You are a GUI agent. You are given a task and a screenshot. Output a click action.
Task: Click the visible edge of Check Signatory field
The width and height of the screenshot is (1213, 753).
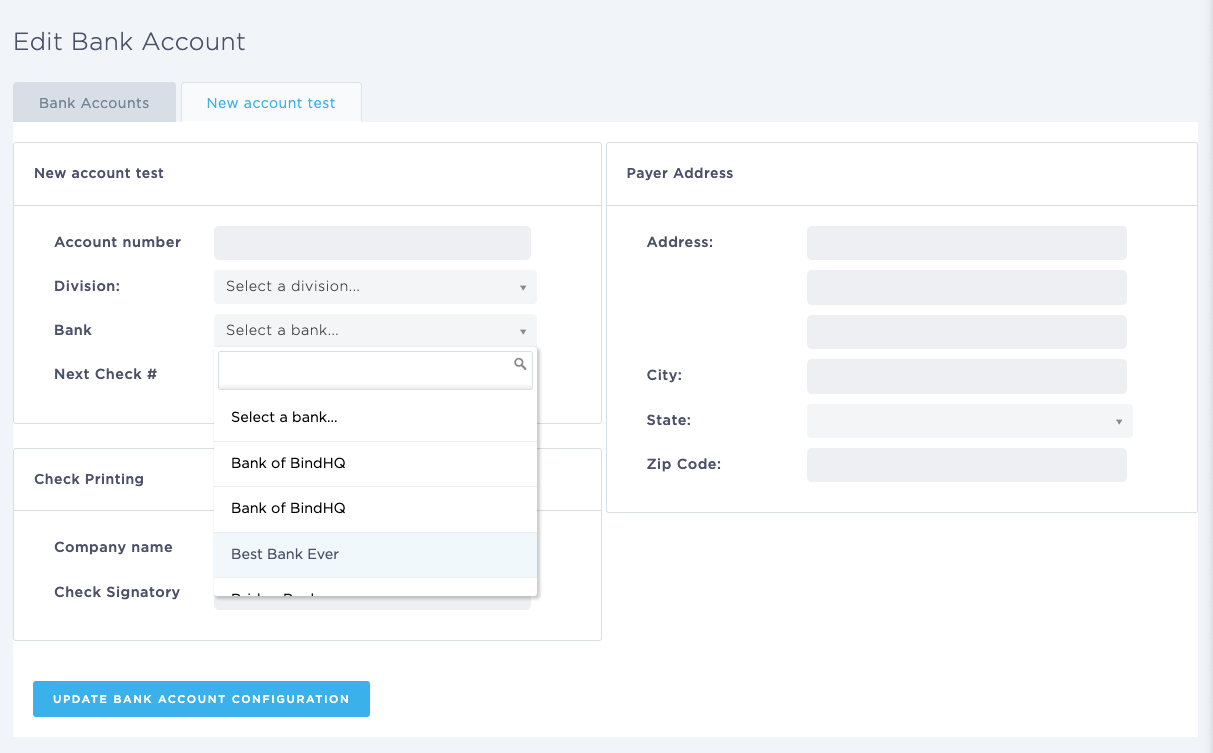pyautogui.click(x=372, y=604)
